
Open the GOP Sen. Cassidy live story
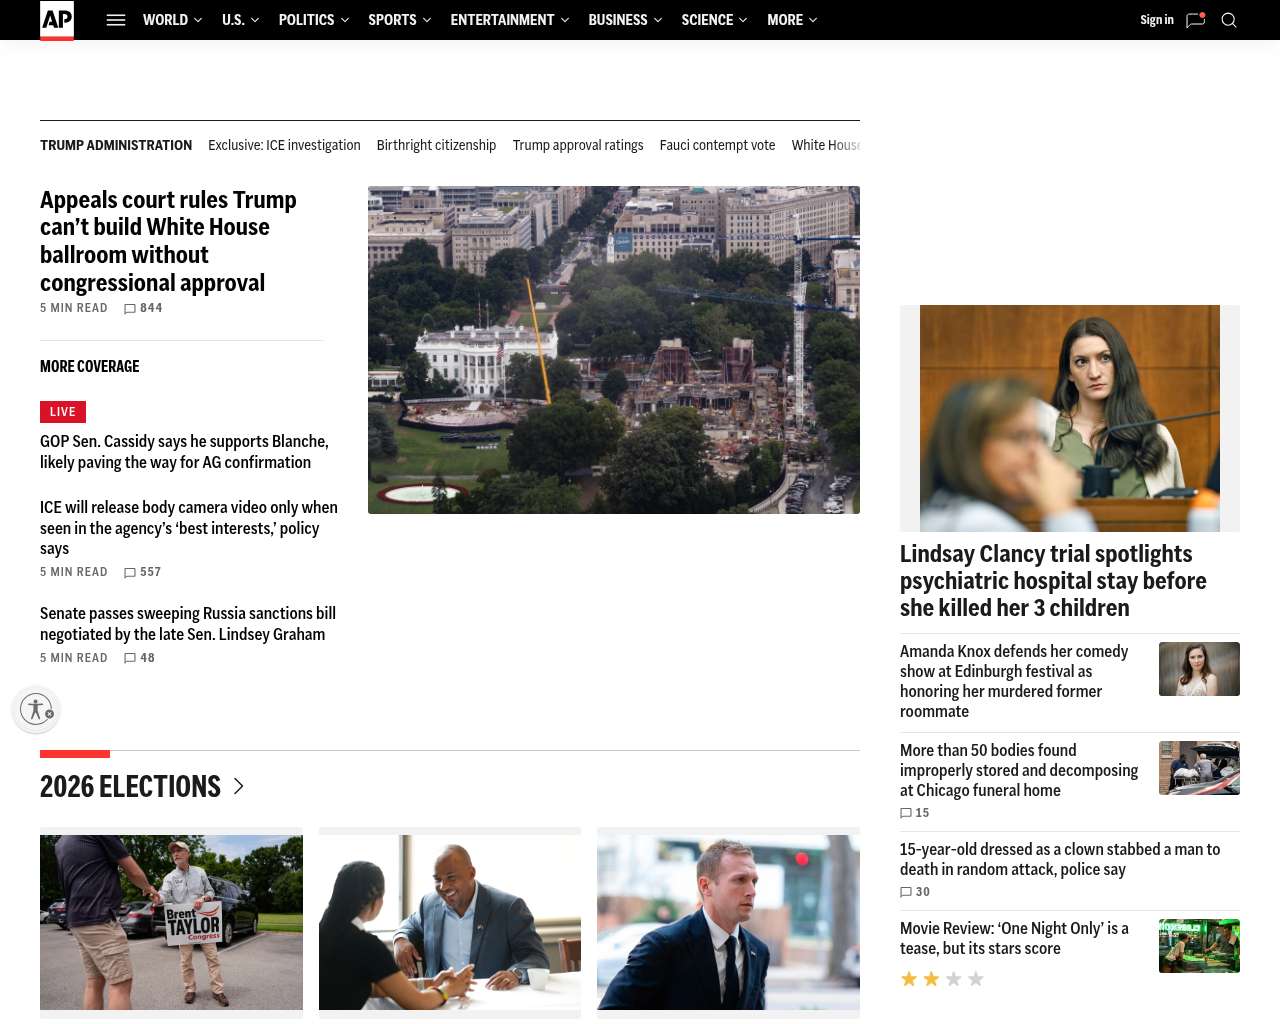point(184,452)
